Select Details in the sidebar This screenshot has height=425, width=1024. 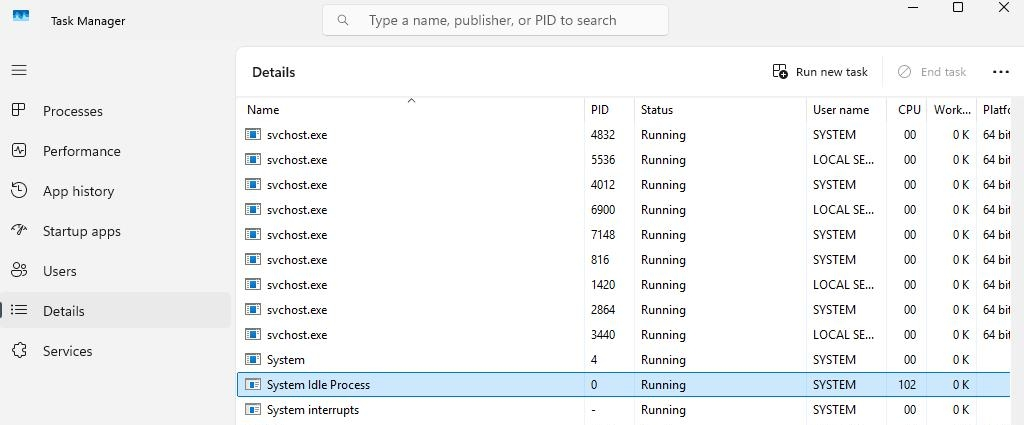click(116, 311)
